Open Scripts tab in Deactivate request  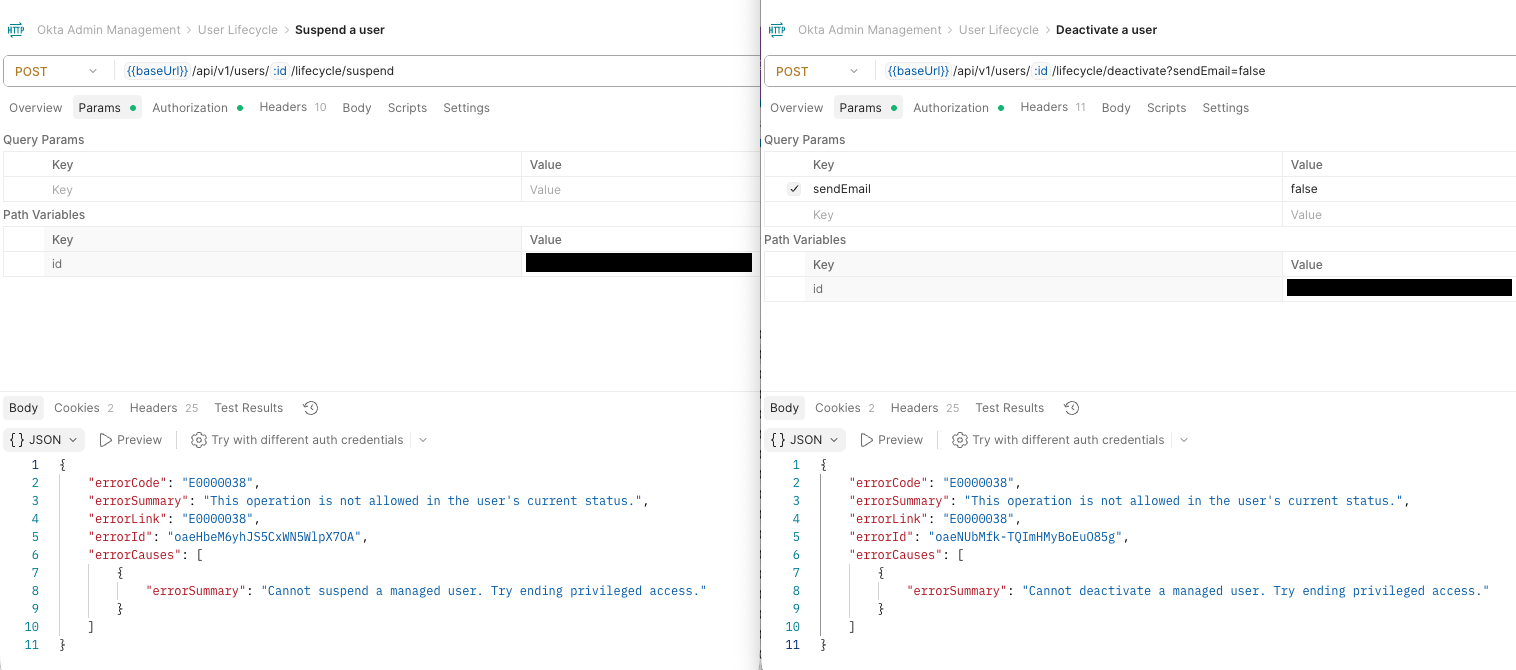point(1166,108)
